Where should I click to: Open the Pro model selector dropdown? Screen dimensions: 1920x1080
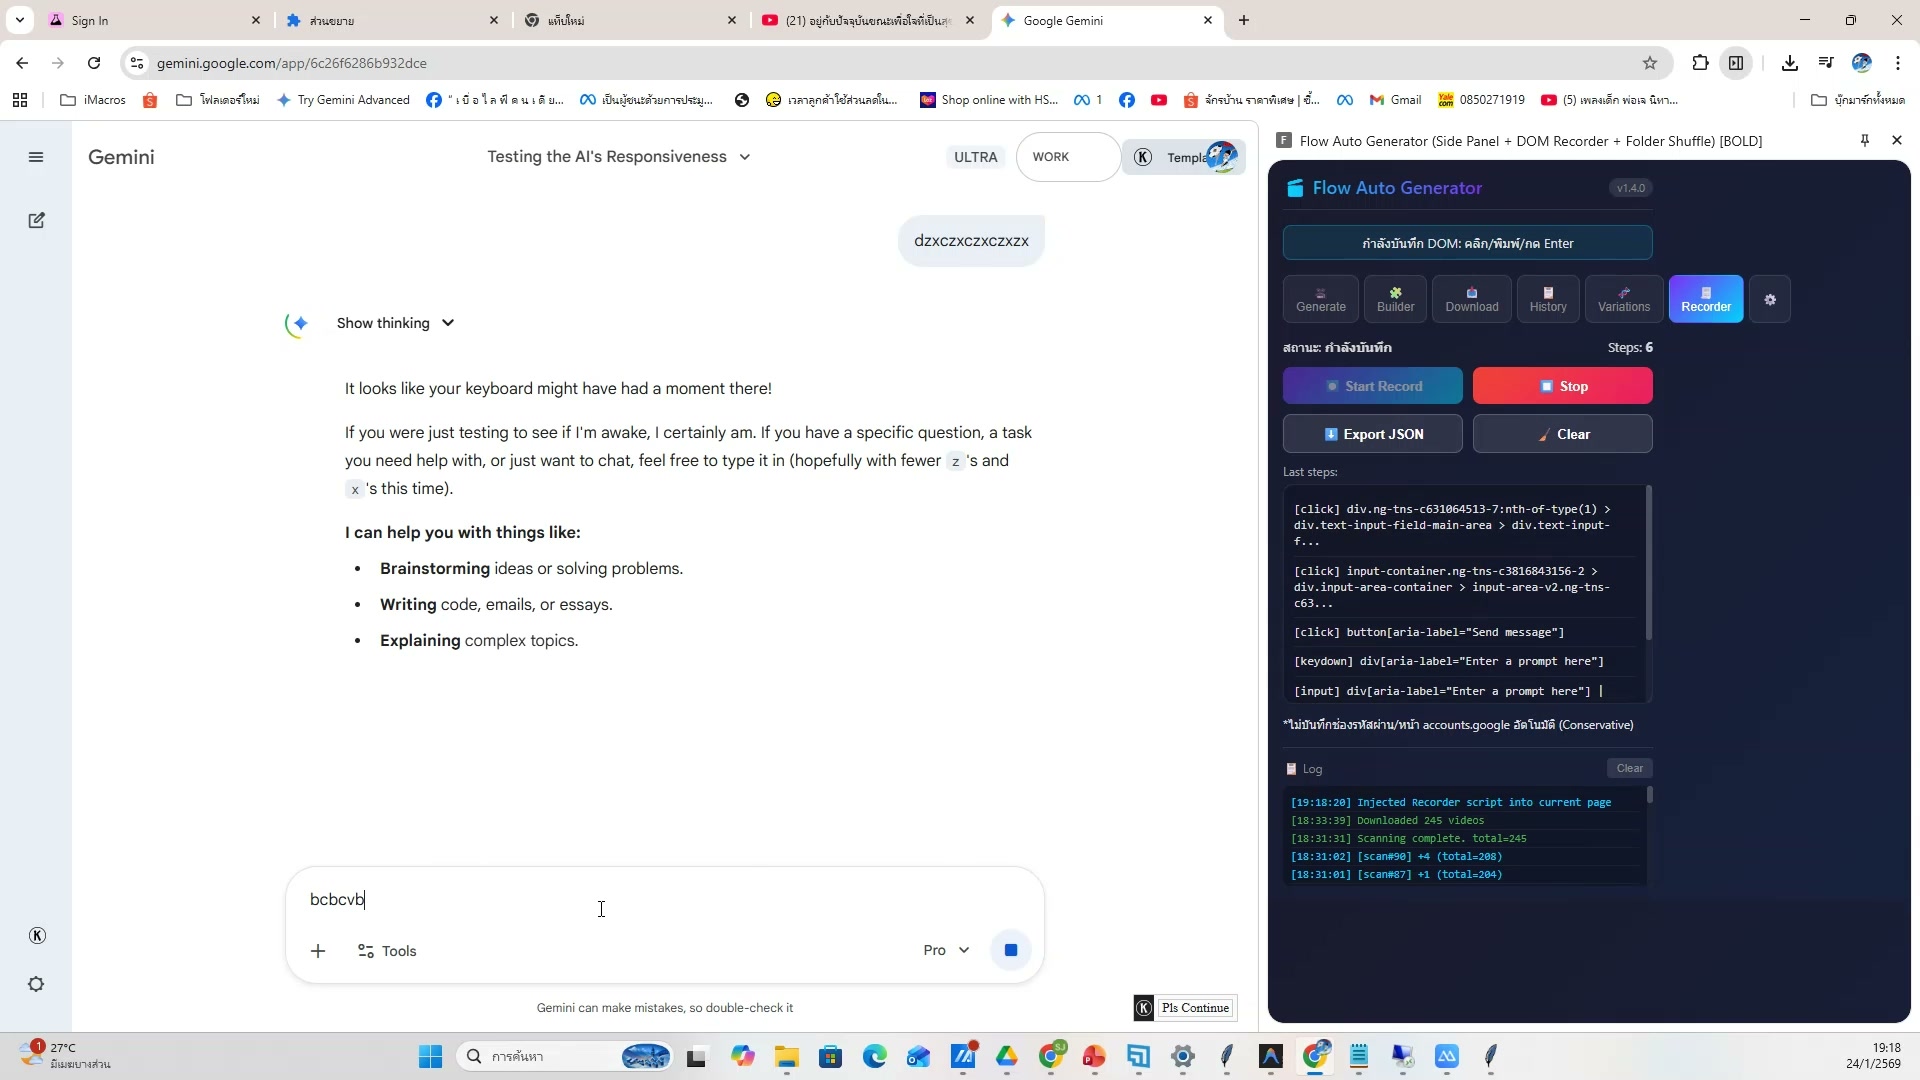pyautogui.click(x=945, y=950)
